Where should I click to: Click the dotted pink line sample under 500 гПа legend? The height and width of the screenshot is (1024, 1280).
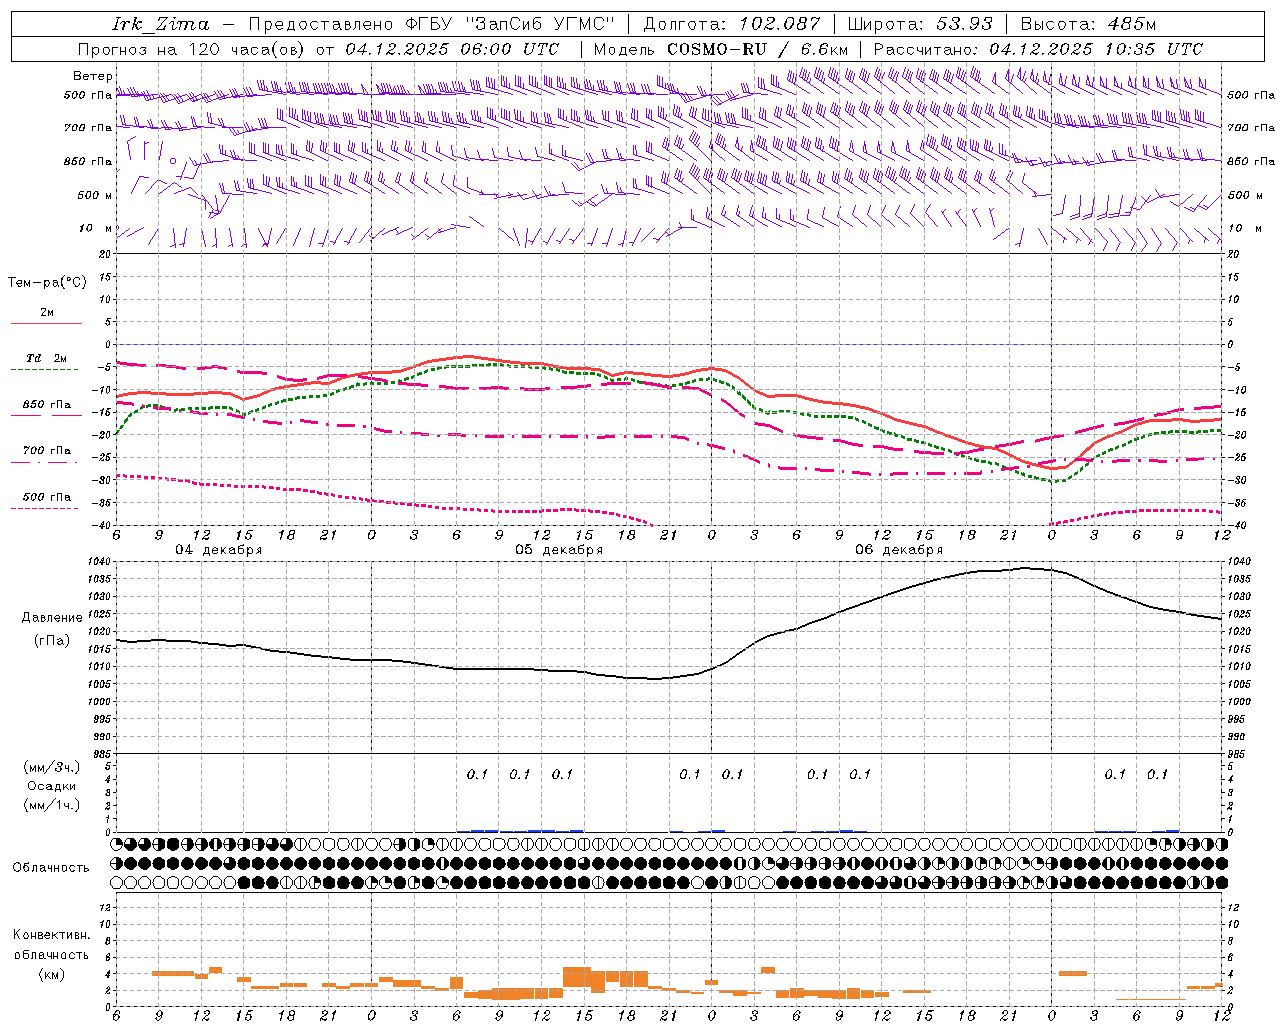(44, 508)
